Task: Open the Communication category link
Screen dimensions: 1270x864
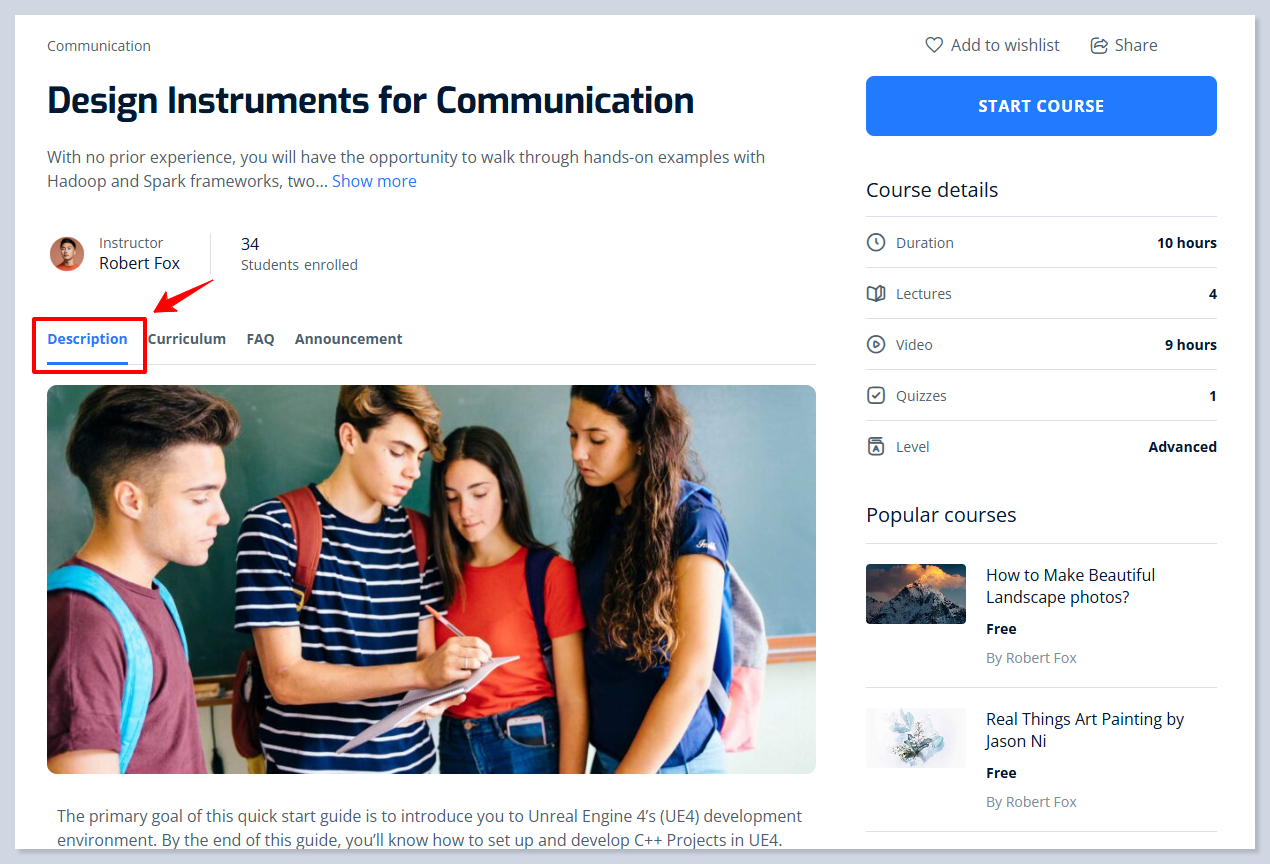Action: tap(99, 46)
